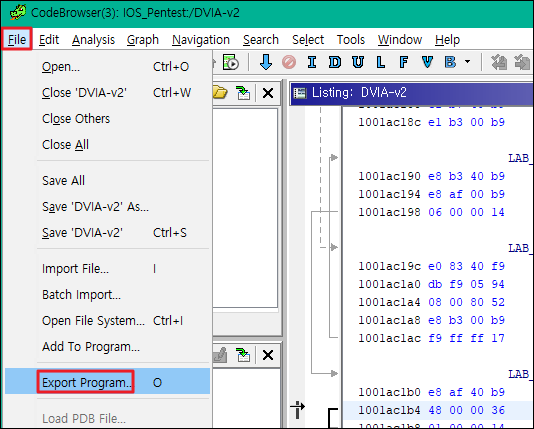This screenshot has width=534, height=429.
Task: Toggle the B bookmark navigation icon
Action: 450,62
